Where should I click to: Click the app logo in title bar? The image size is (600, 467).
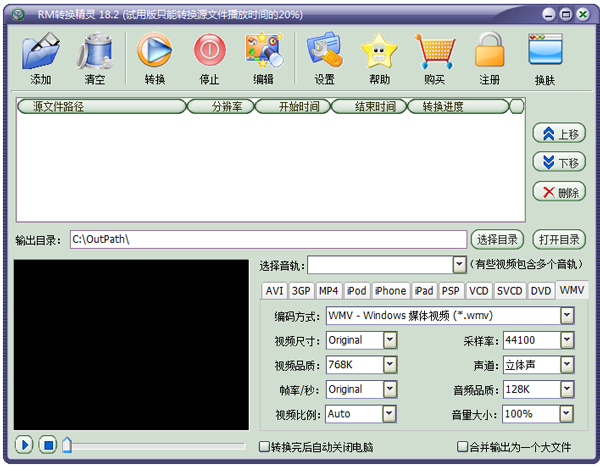[x=18, y=15]
